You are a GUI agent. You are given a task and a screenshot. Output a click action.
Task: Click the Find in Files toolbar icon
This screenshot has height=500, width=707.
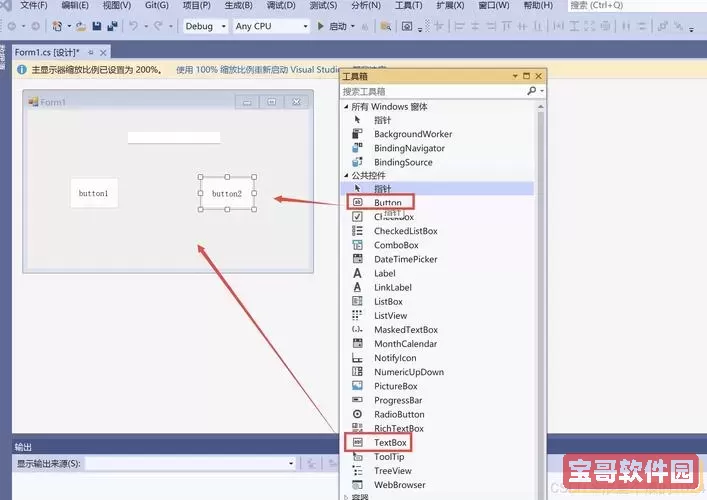386,27
